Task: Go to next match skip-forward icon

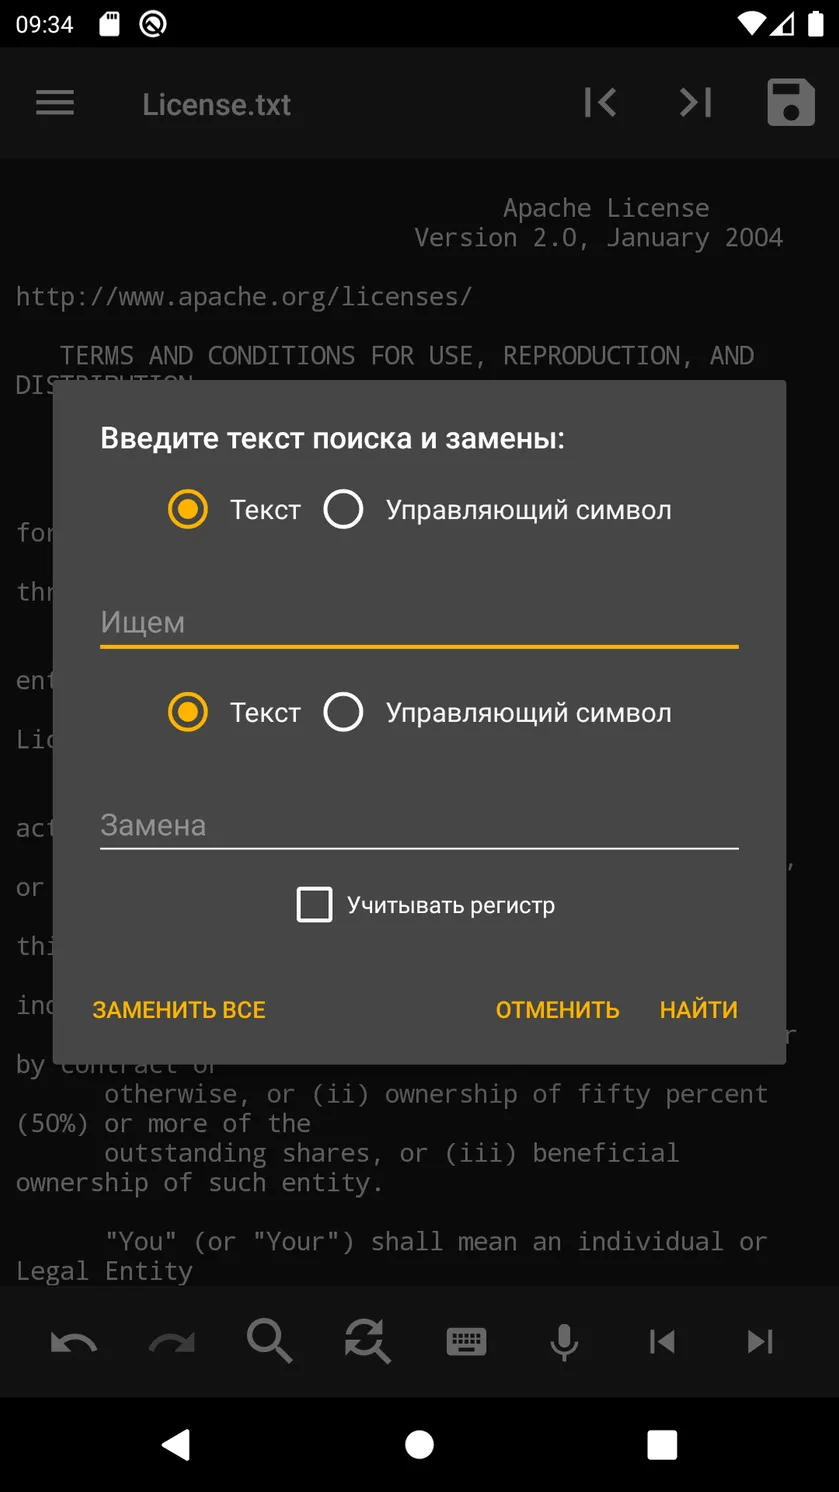Action: click(760, 1341)
